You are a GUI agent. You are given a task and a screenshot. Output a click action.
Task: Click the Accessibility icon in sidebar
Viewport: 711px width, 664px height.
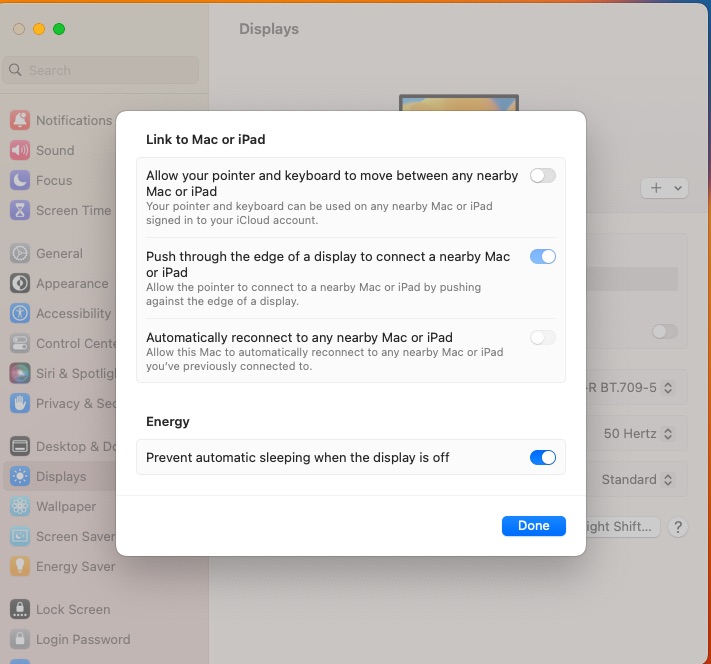(x=20, y=313)
